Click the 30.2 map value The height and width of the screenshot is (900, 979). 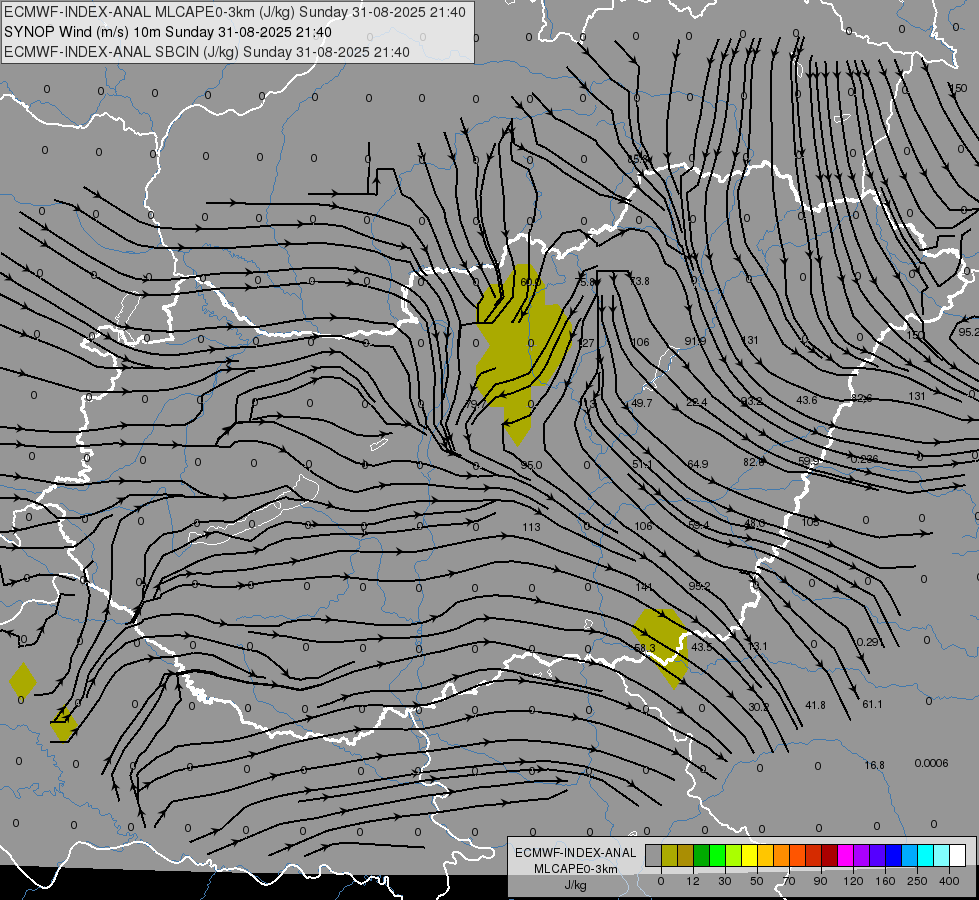(x=759, y=707)
